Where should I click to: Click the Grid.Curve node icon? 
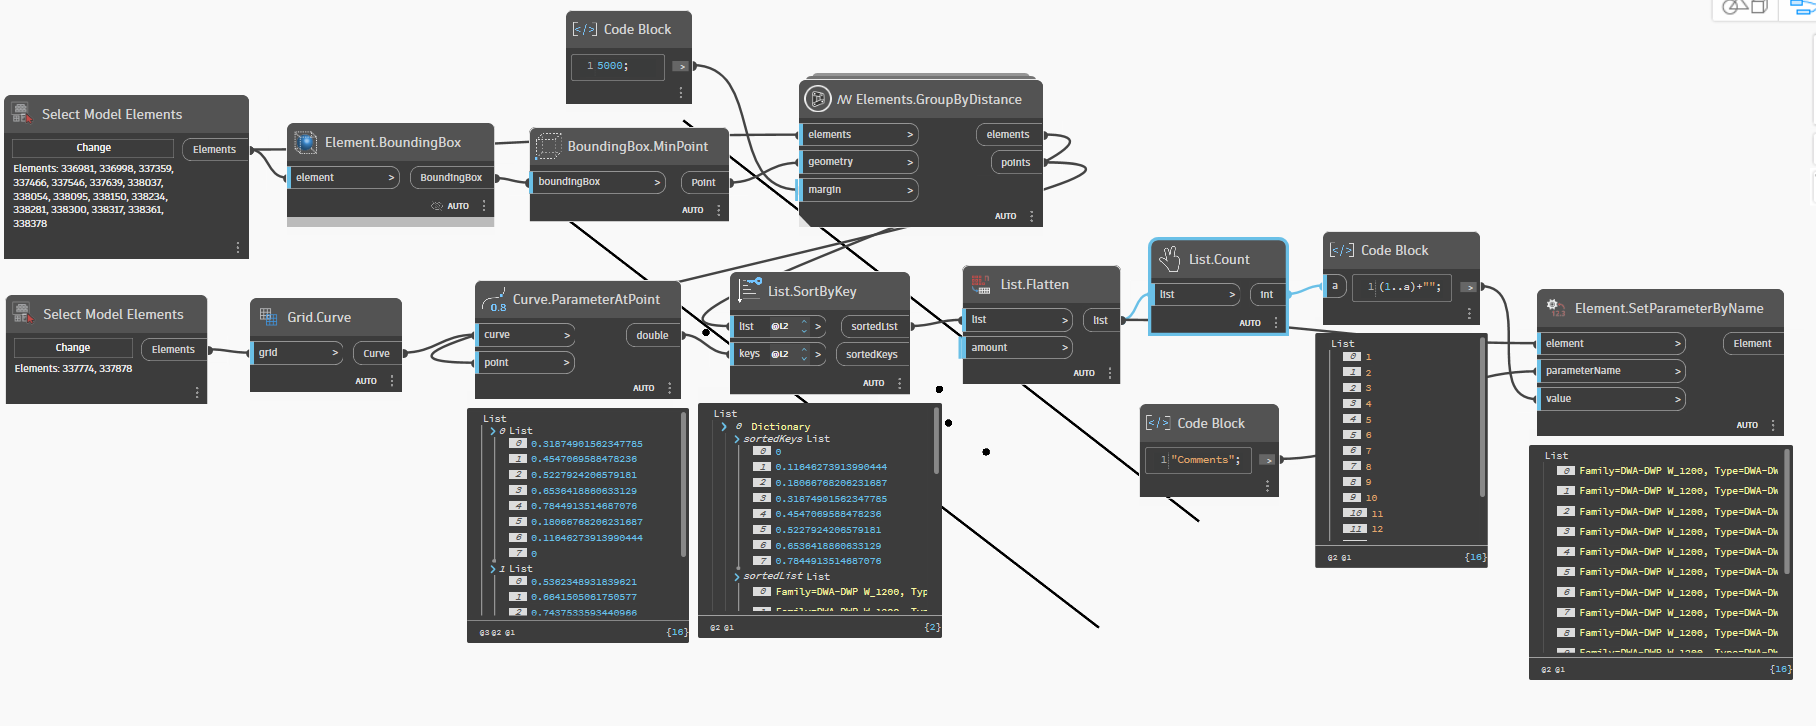(x=268, y=317)
